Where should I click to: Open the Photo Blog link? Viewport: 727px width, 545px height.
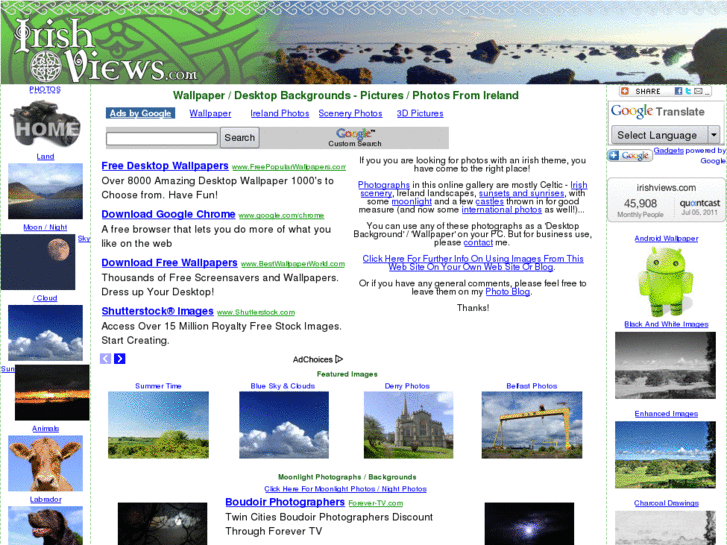tap(508, 292)
